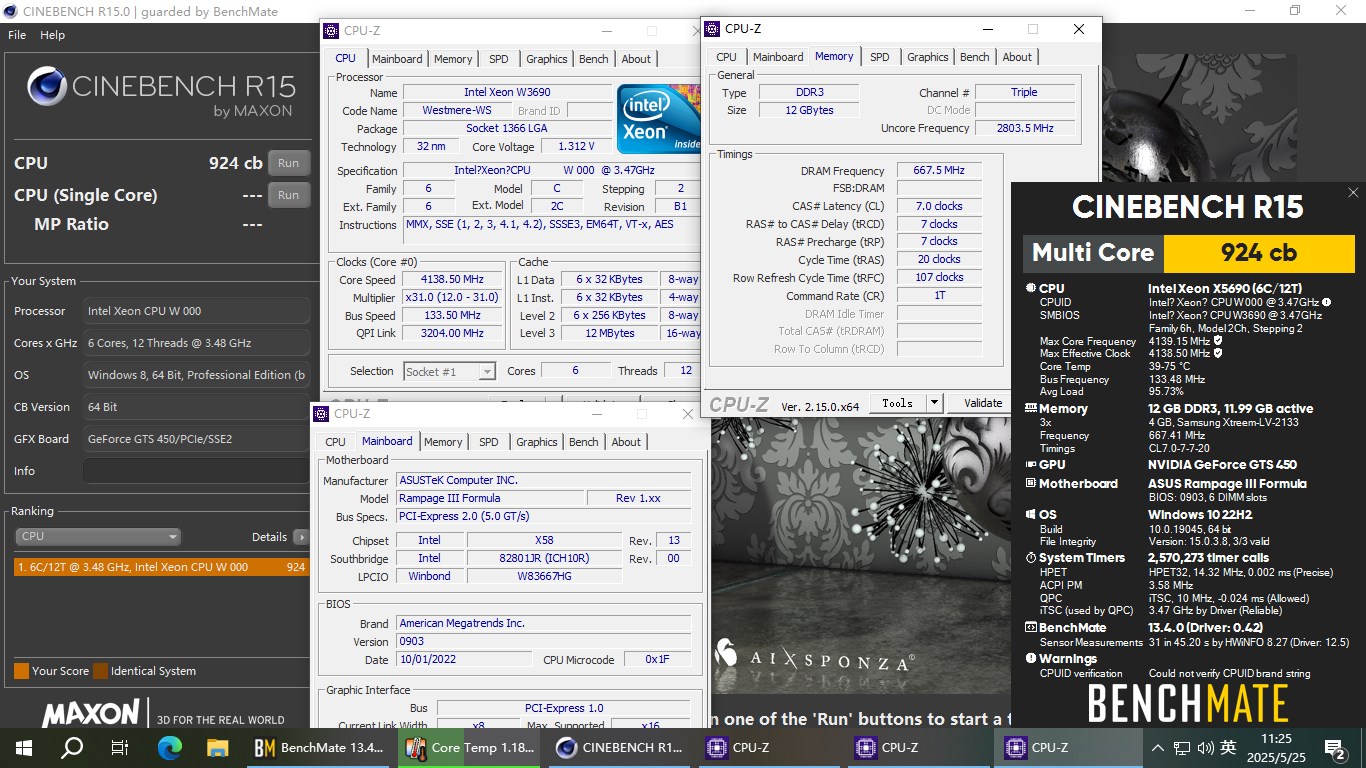Click the Intel Xeon inside logo
The width and height of the screenshot is (1366, 768).
[x=658, y=120]
